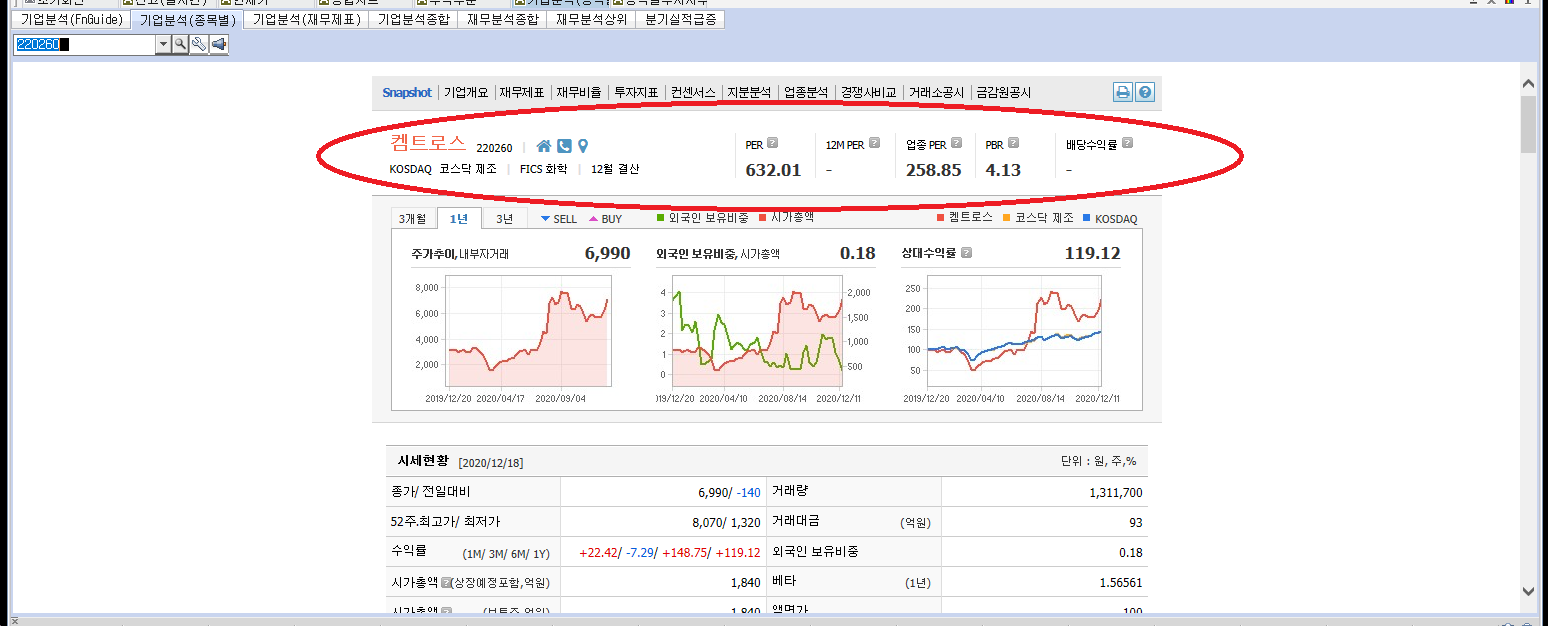Click help icon beside 상대수익률 chart title
The image size is (1548, 626).
966,253
